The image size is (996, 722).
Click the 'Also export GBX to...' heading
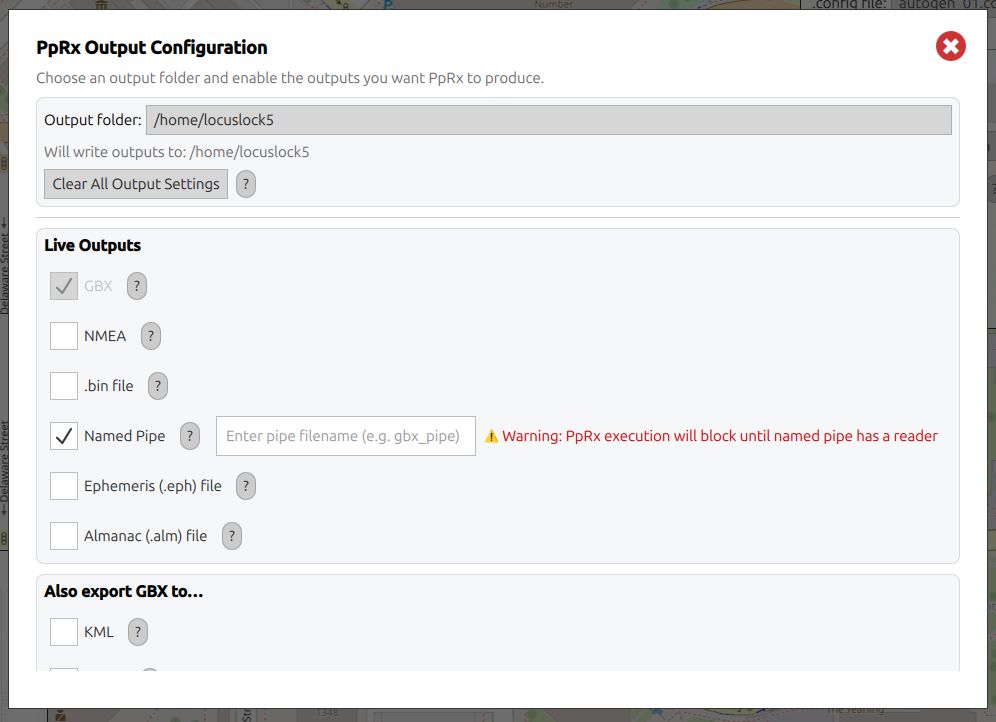[x=124, y=591]
